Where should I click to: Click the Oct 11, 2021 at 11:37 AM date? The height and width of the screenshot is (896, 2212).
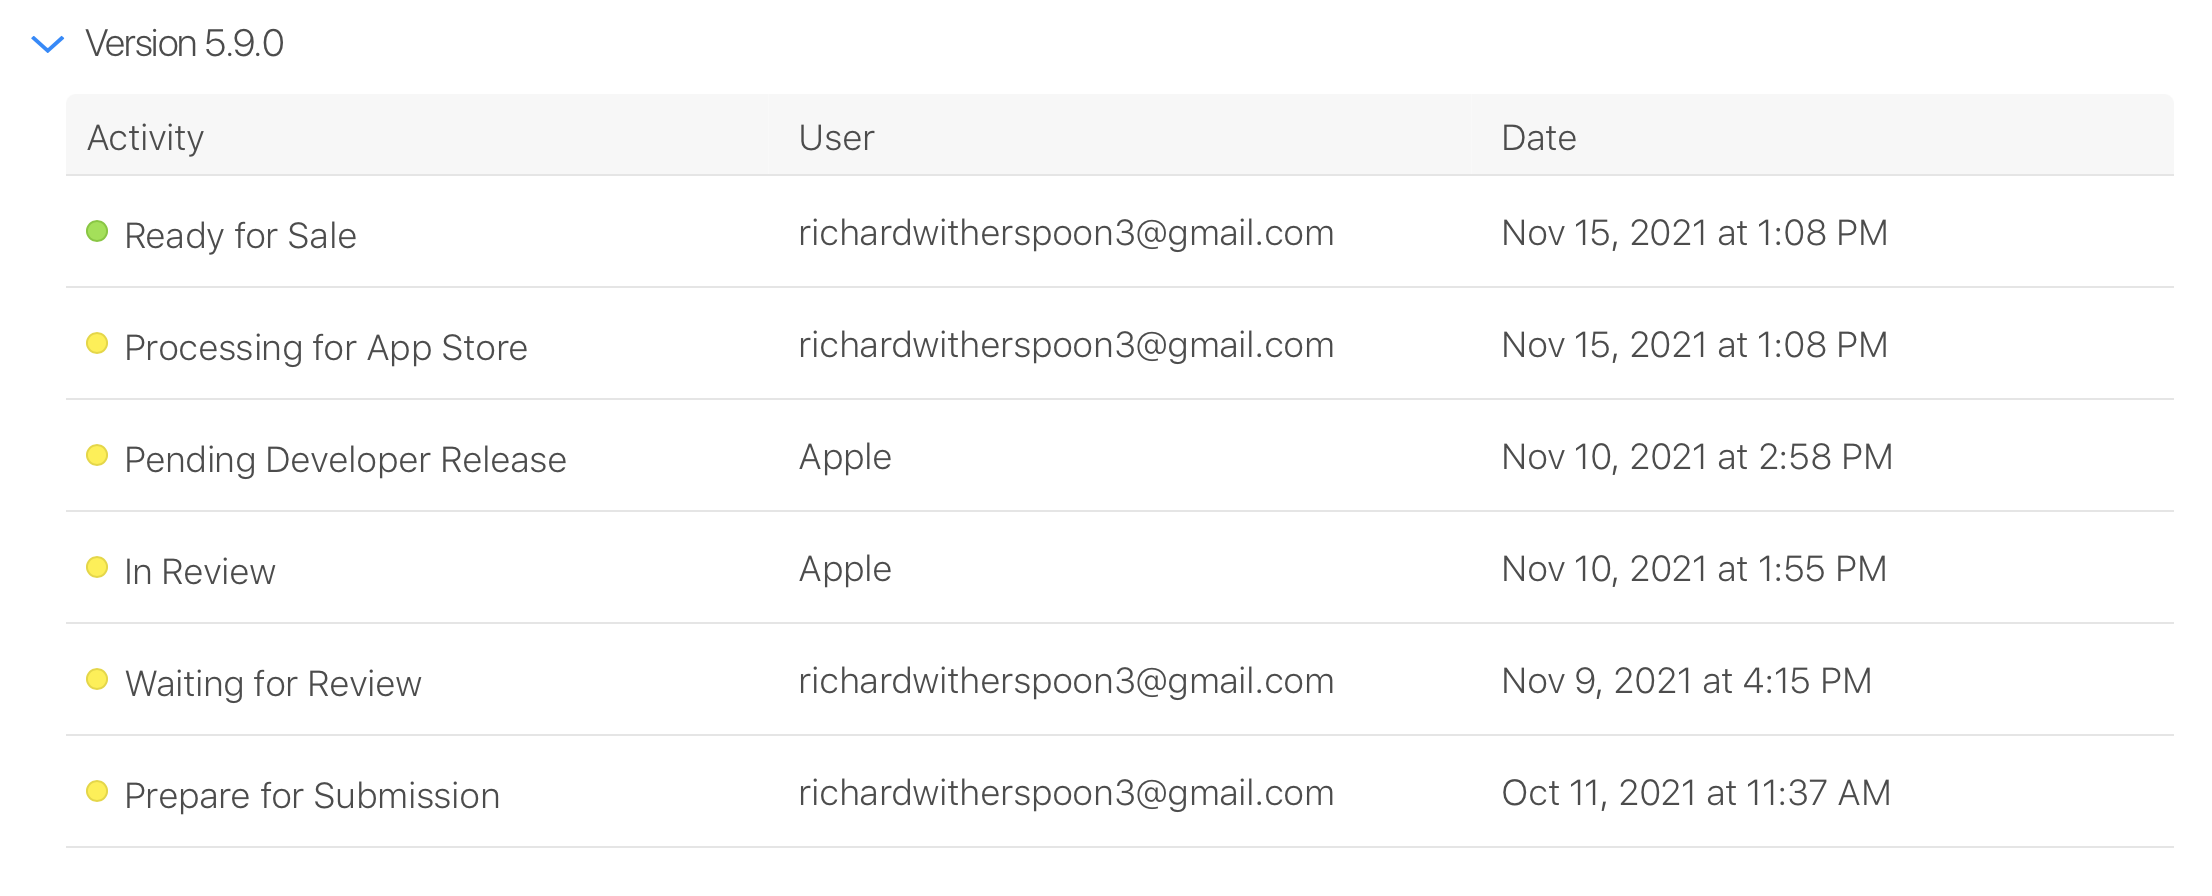[x=1696, y=793]
